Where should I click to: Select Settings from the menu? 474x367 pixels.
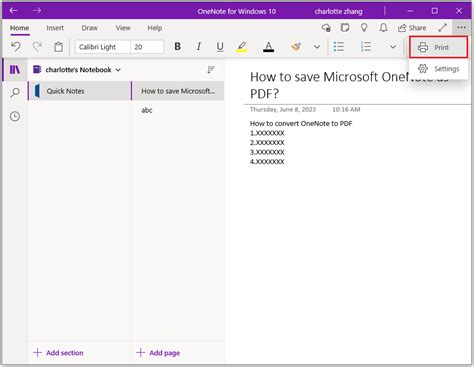point(439,69)
